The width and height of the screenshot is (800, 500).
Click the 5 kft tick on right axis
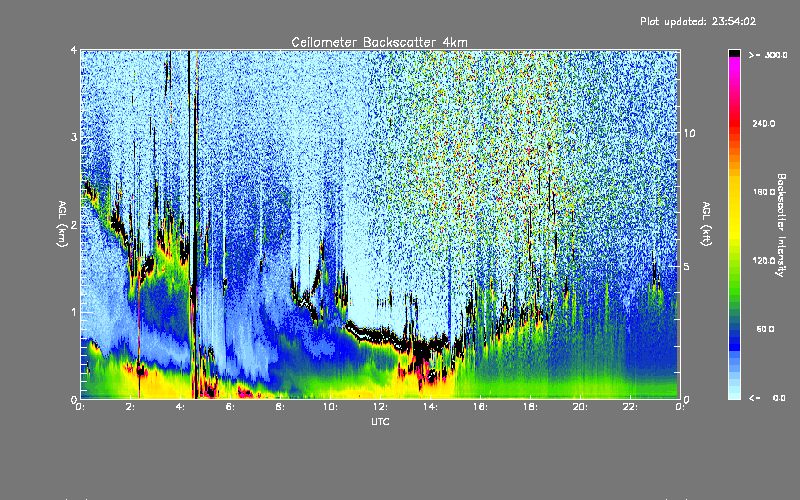(x=686, y=266)
